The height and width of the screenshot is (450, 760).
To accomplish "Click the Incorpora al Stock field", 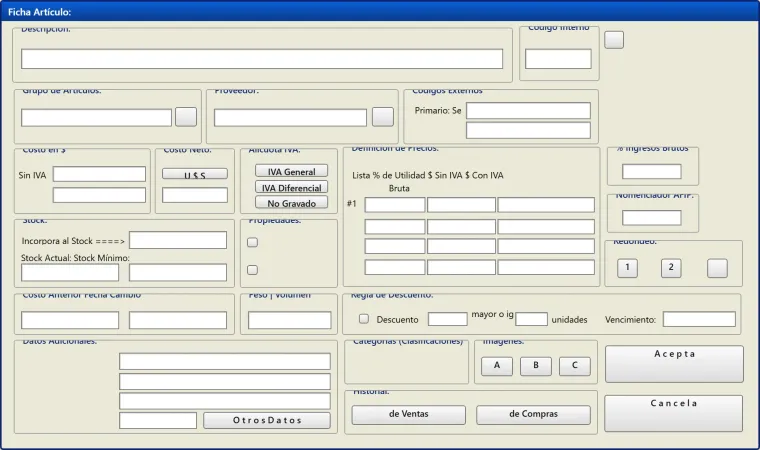I will tap(178, 240).
